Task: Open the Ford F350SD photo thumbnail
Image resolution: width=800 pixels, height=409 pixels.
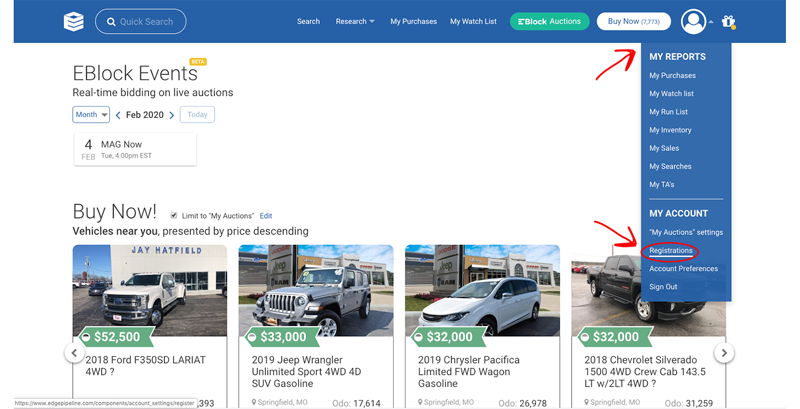Action: coord(149,290)
